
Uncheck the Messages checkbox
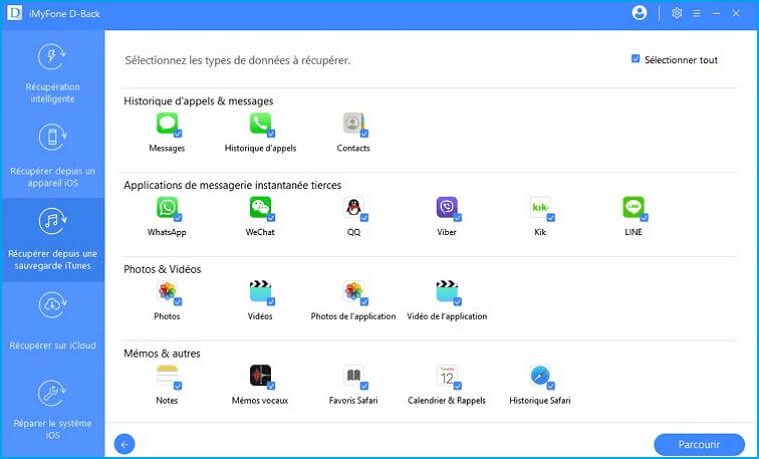click(178, 133)
